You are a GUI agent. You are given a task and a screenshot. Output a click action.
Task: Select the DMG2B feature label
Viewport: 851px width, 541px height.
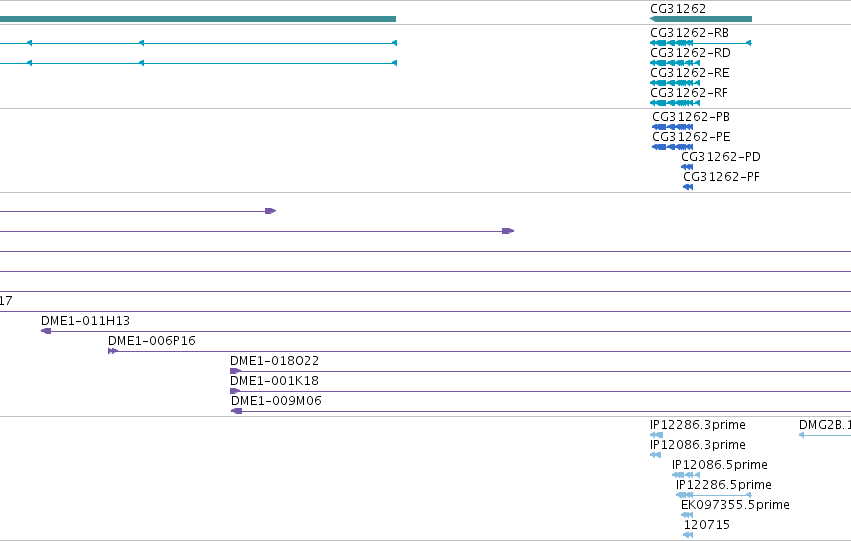[x=824, y=425]
